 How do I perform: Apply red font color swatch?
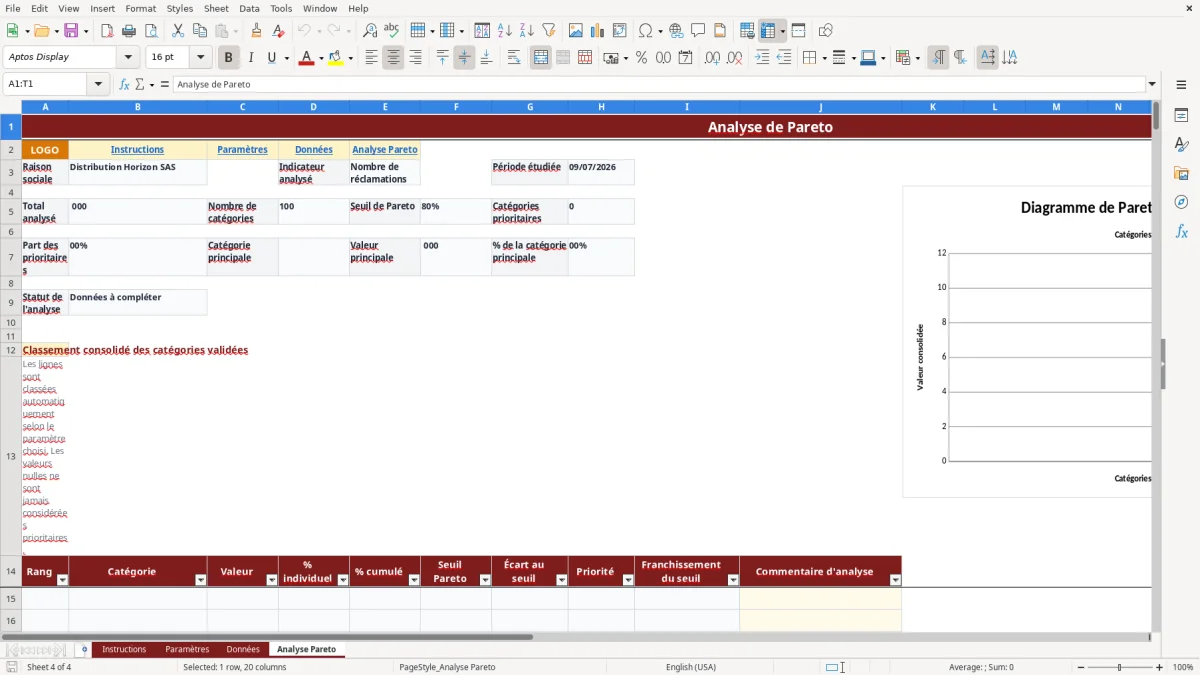[x=305, y=58]
